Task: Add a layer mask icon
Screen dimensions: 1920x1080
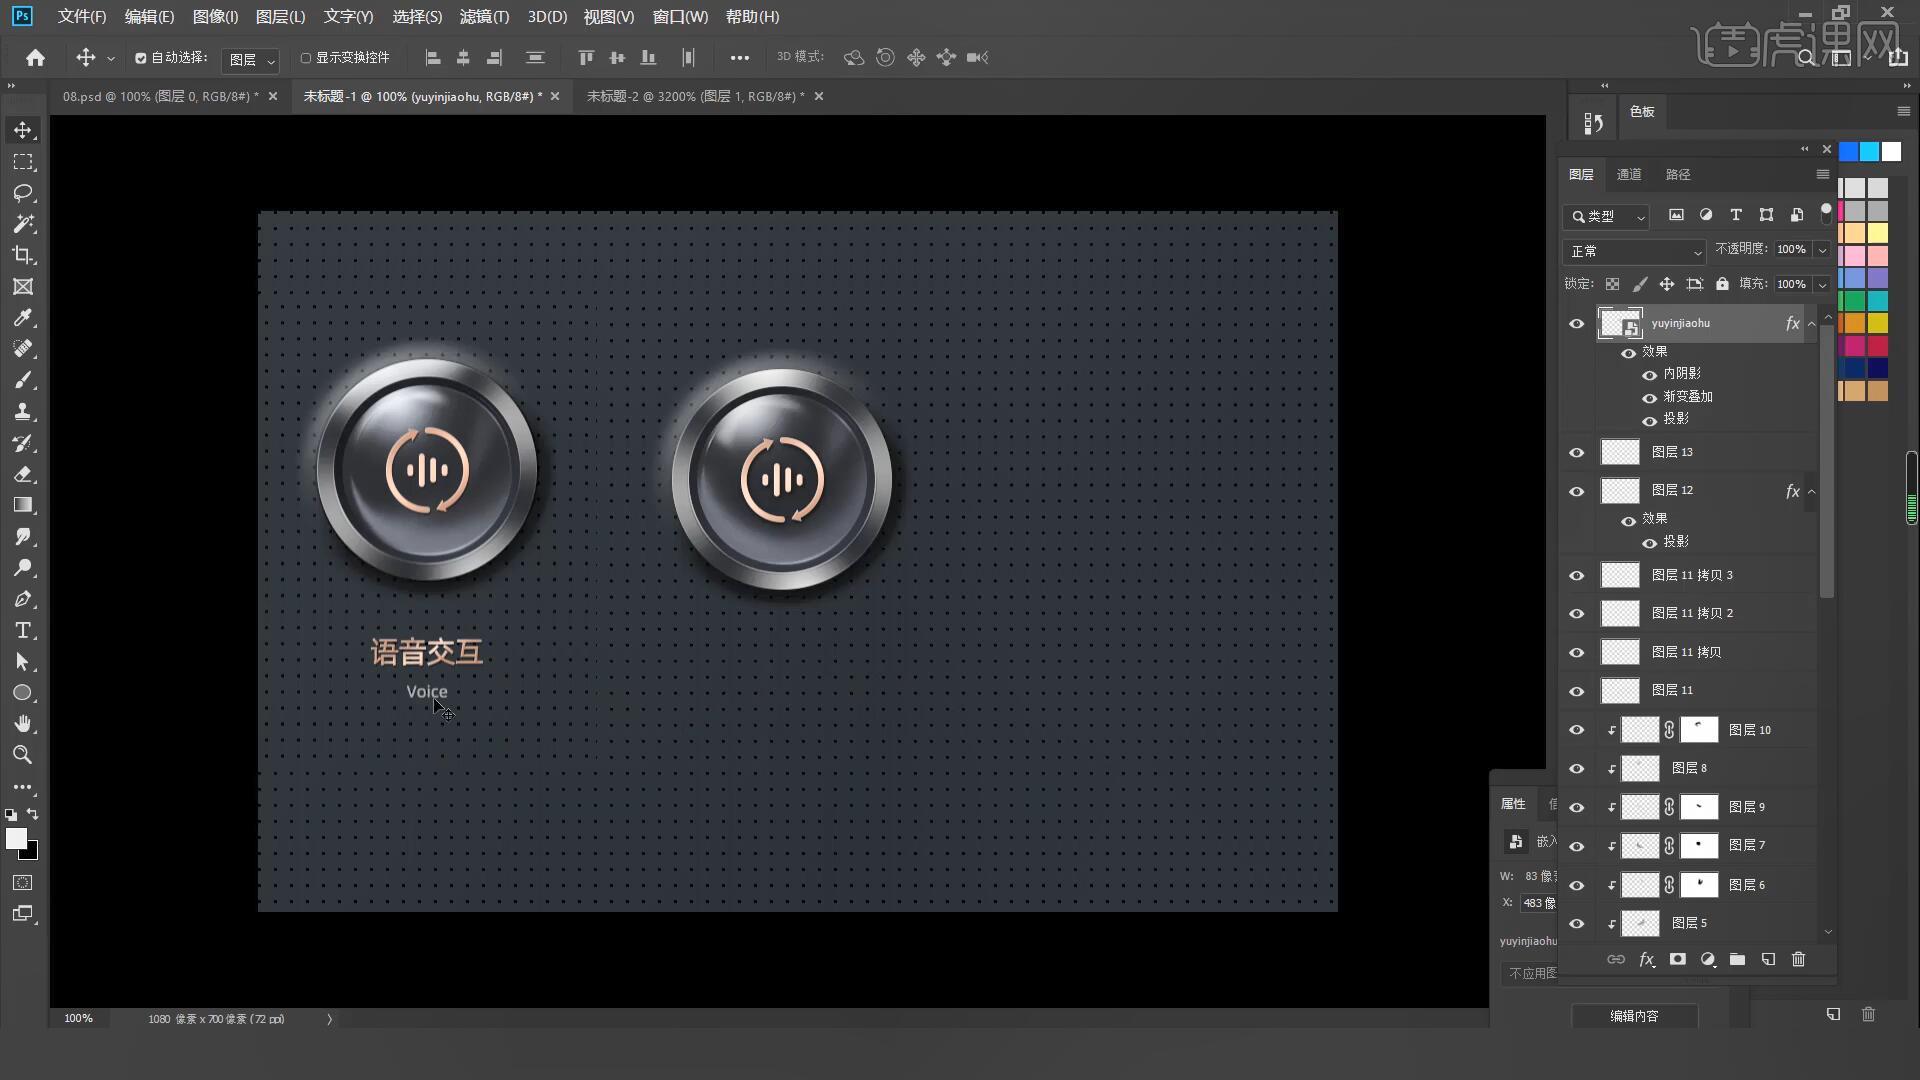Action: pos(1677,959)
